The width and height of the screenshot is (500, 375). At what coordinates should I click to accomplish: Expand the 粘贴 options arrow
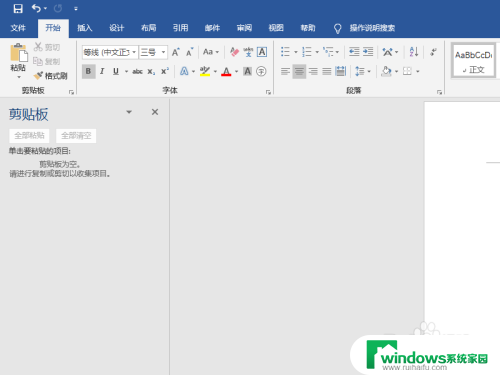click(19, 77)
